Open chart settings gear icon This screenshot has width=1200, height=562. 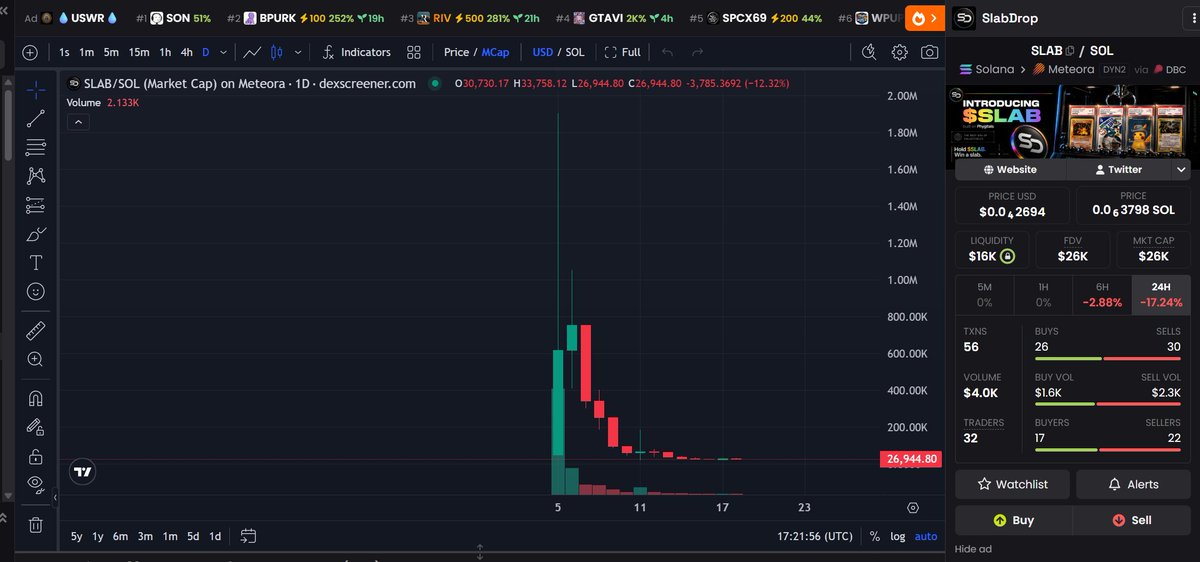pos(899,52)
